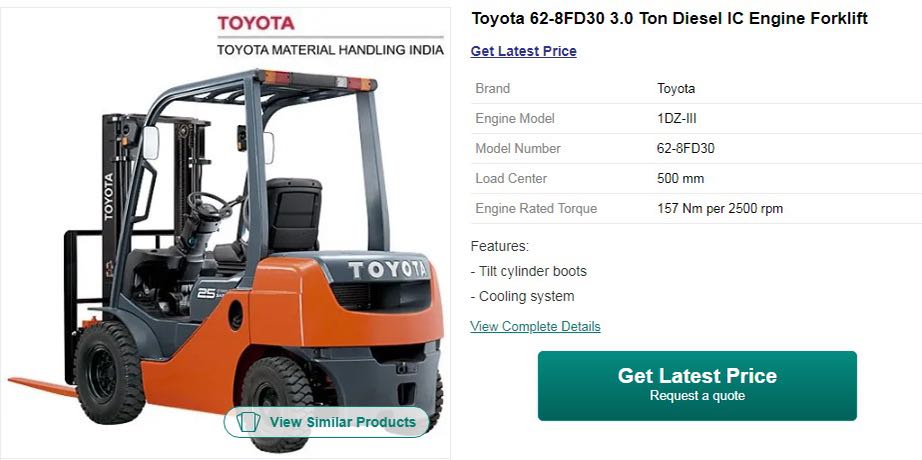Click the Load Center row label
This screenshot has width=922, height=460.
click(x=511, y=179)
